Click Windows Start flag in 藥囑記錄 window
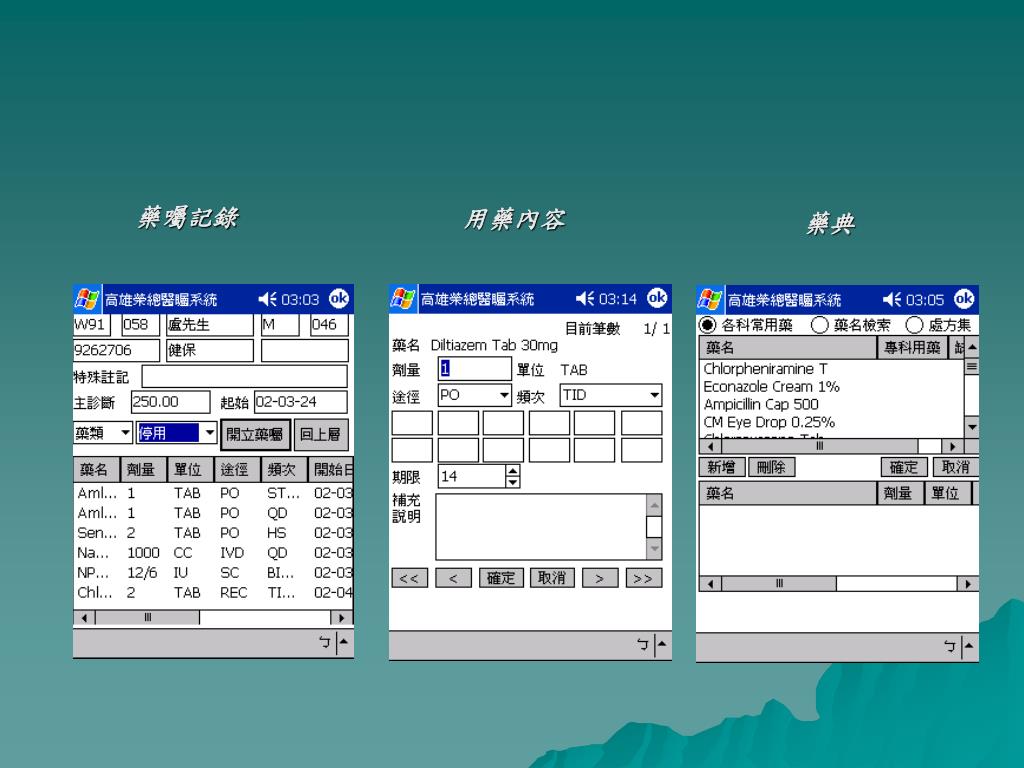 [x=87, y=299]
